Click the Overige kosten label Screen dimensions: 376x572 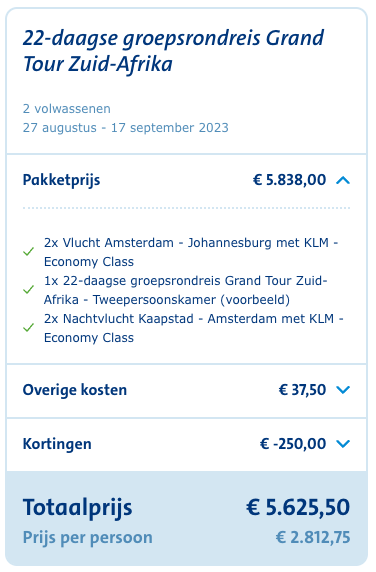pos(75,390)
